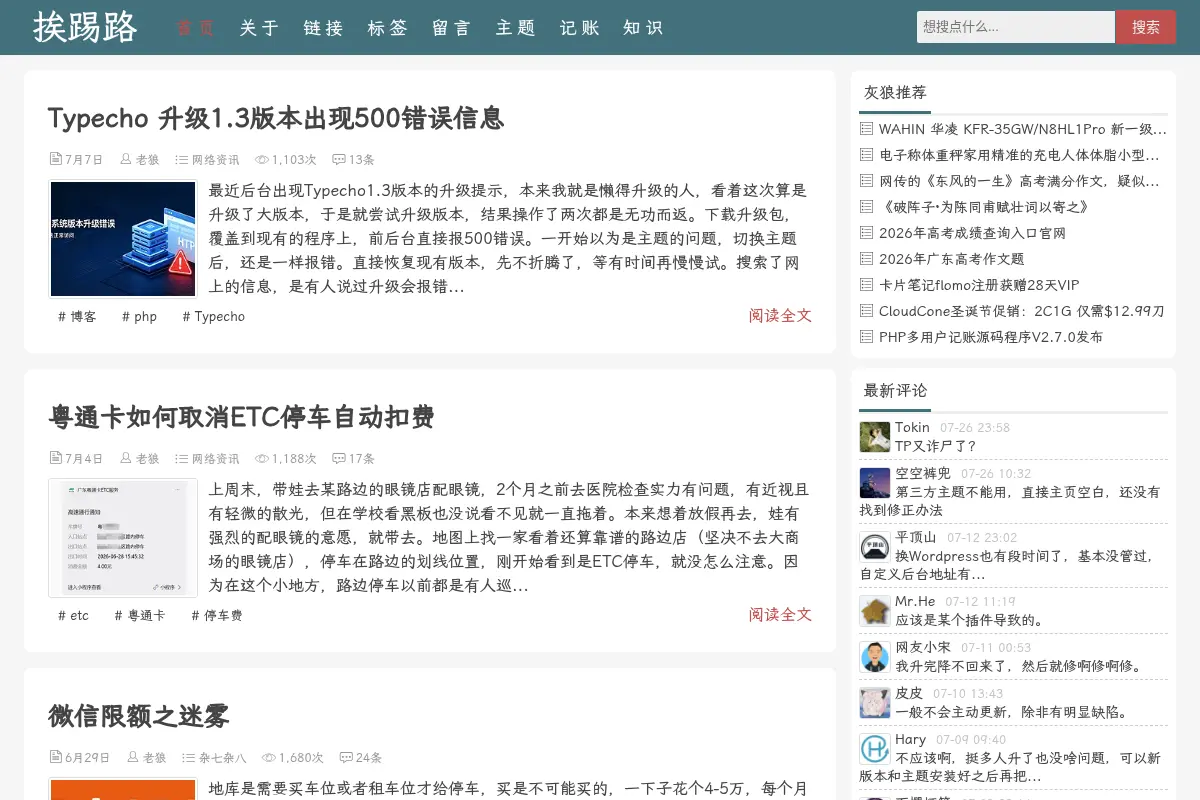Open the 记账 navigation item
This screenshot has height=800, width=1200.
tap(579, 28)
